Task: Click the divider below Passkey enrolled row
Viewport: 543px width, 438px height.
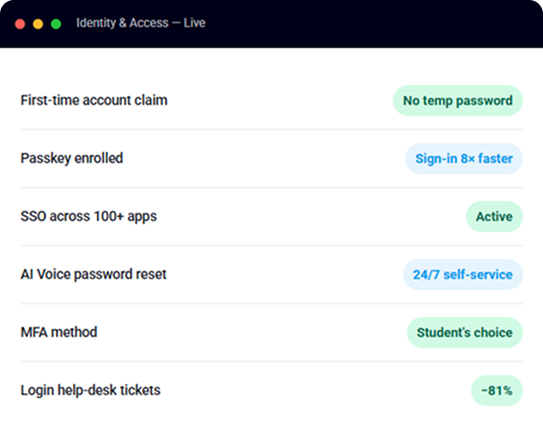Action: coord(272,187)
